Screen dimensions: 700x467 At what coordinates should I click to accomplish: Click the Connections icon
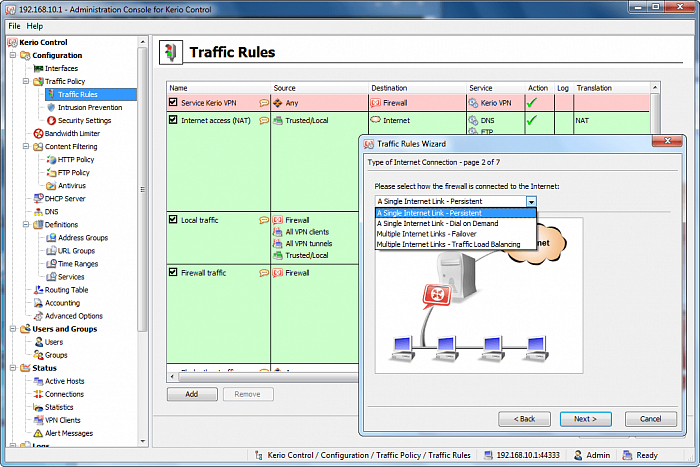click(x=38, y=394)
